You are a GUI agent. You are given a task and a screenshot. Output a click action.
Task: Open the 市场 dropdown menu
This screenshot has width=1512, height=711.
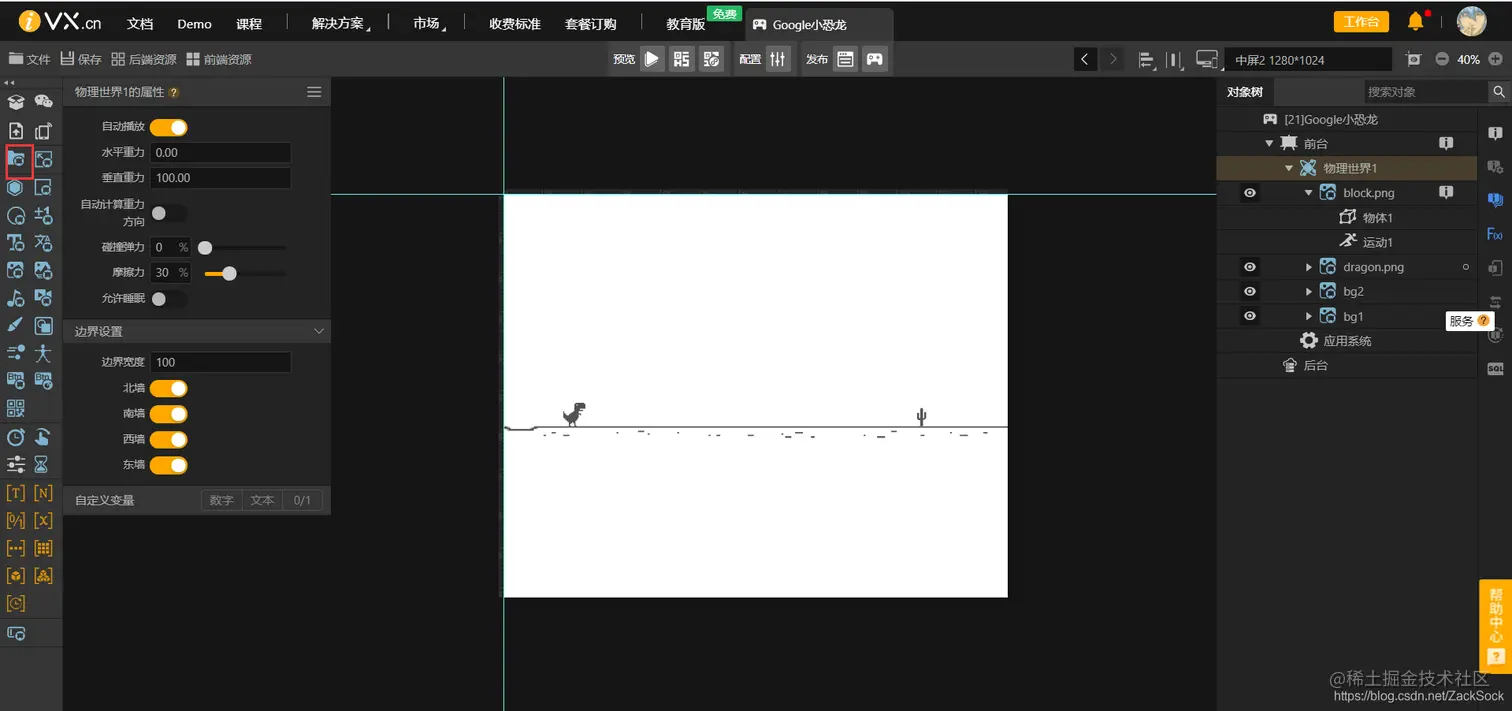click(x=429, y=24)
